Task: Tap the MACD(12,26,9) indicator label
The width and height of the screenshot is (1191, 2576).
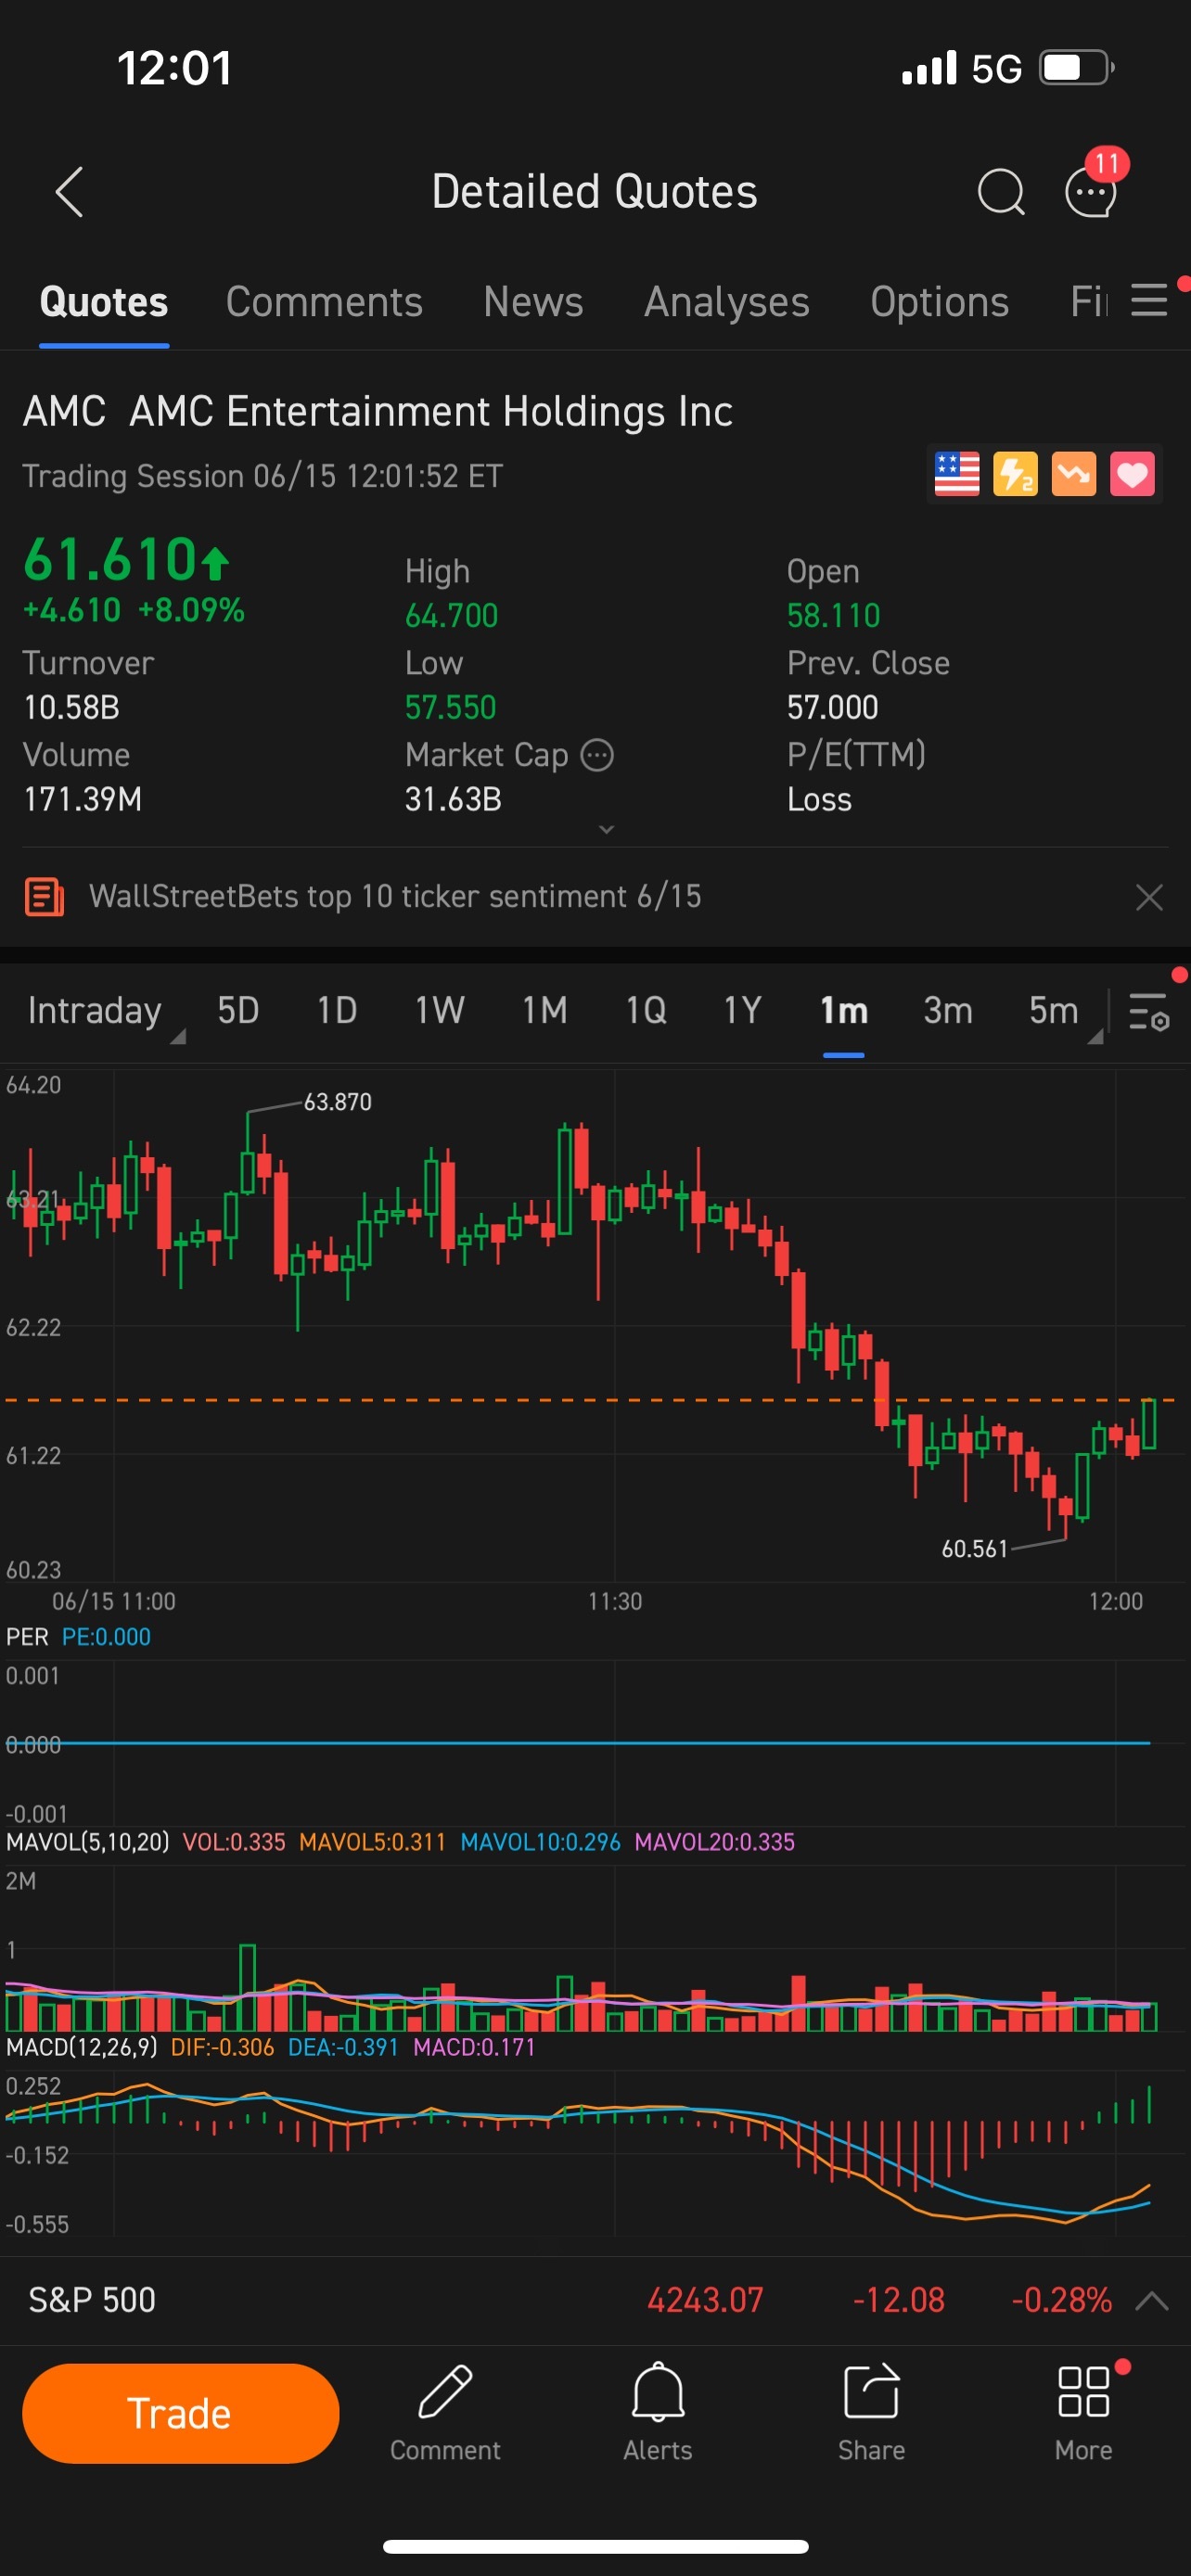Action: tap(82, 2047)
